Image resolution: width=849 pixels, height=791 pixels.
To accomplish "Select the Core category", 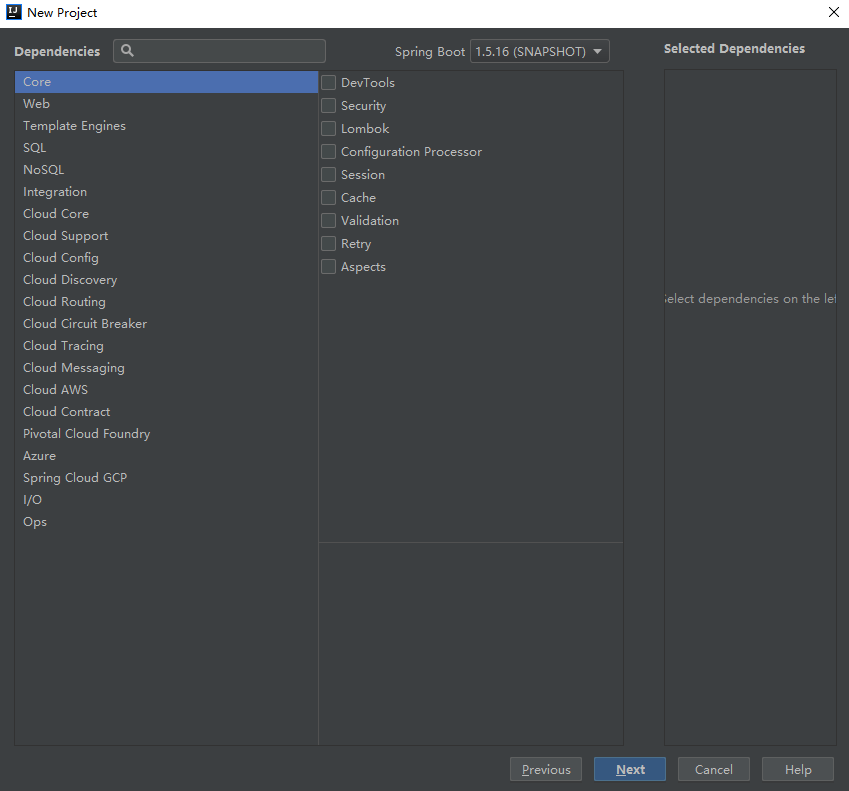I will coord(166,82).
